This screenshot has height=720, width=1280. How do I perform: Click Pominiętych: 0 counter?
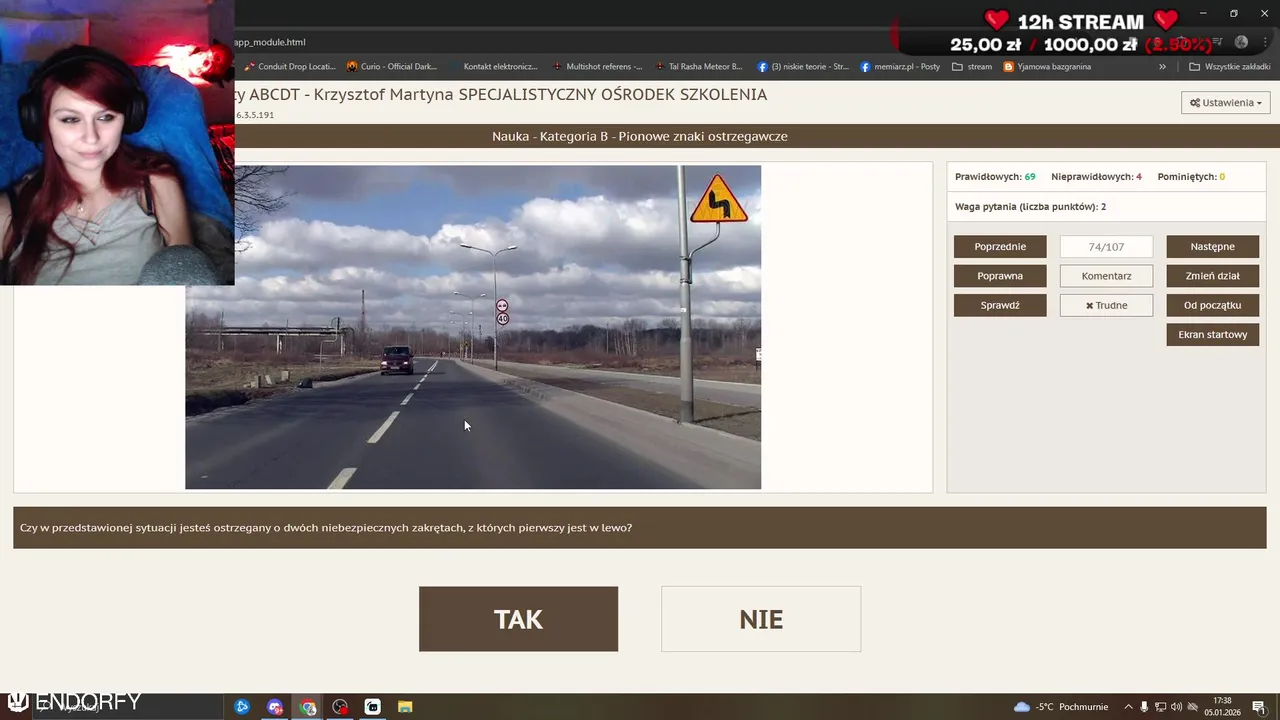click(1191, 177)
